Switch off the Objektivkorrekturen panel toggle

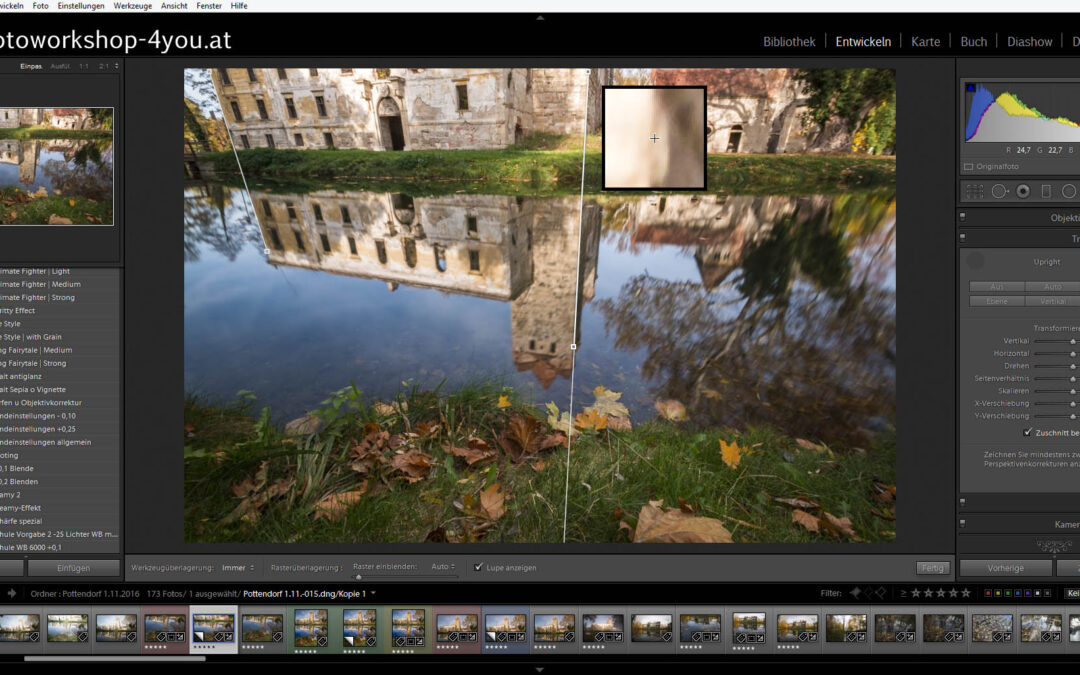(962, 217)
